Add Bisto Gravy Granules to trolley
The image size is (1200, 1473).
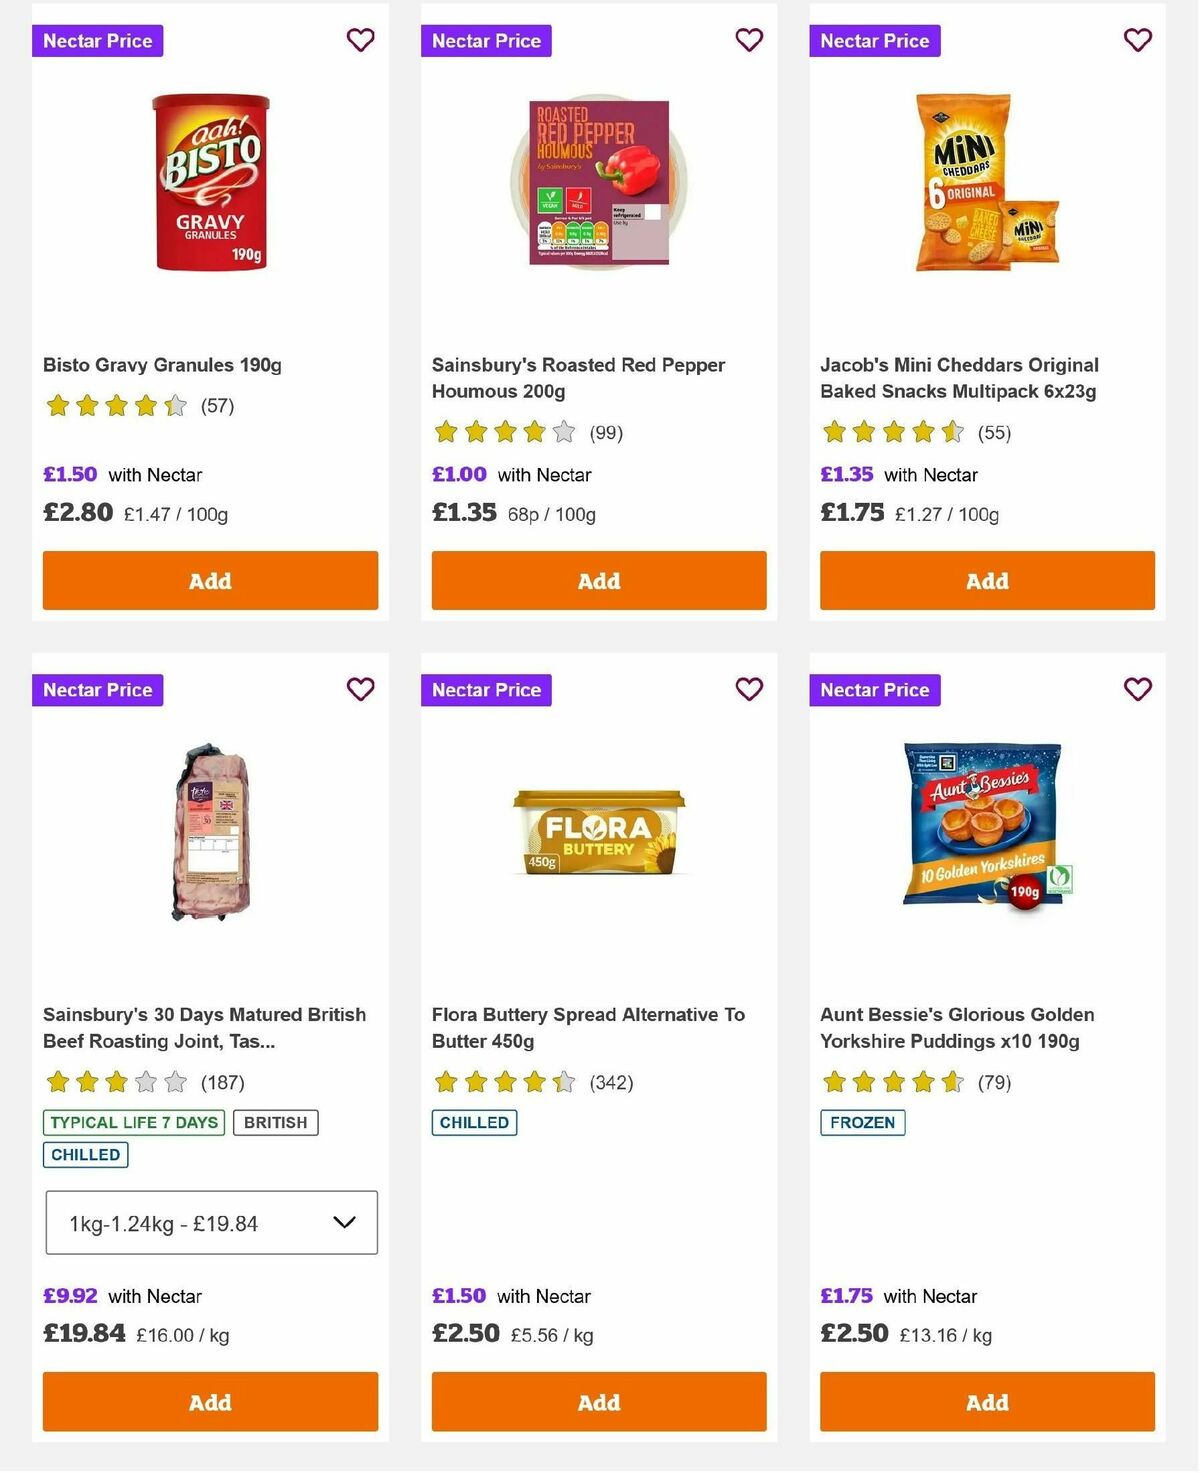(210, 580)
